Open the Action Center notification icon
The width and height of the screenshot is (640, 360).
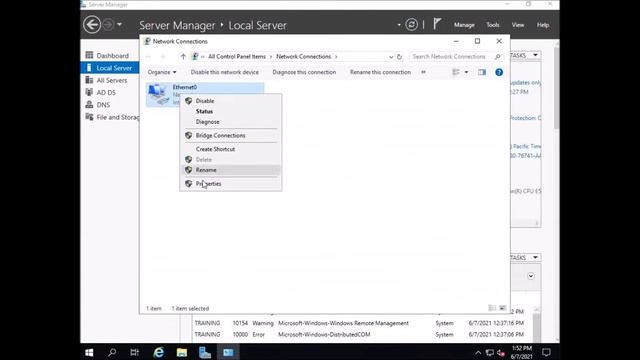point(546,352)
